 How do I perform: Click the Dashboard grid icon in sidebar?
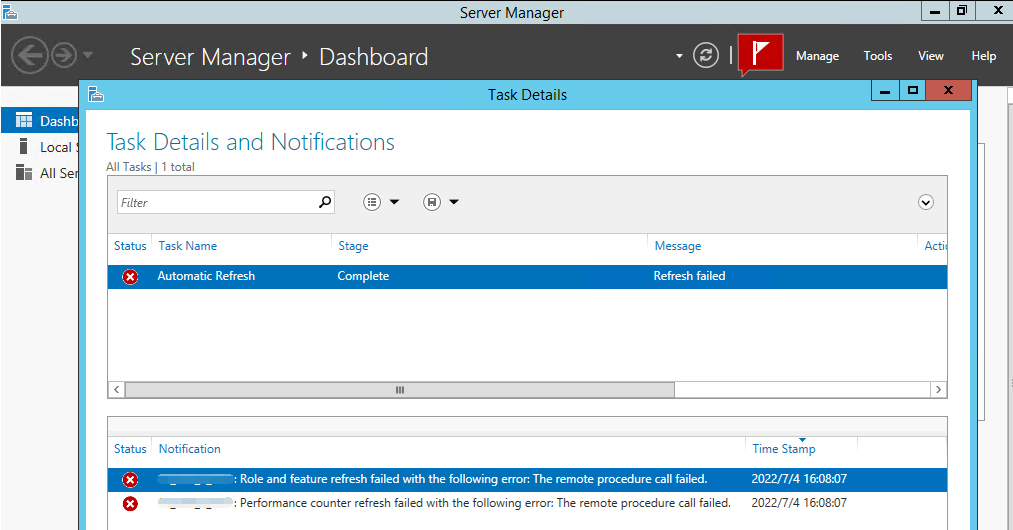24,120
